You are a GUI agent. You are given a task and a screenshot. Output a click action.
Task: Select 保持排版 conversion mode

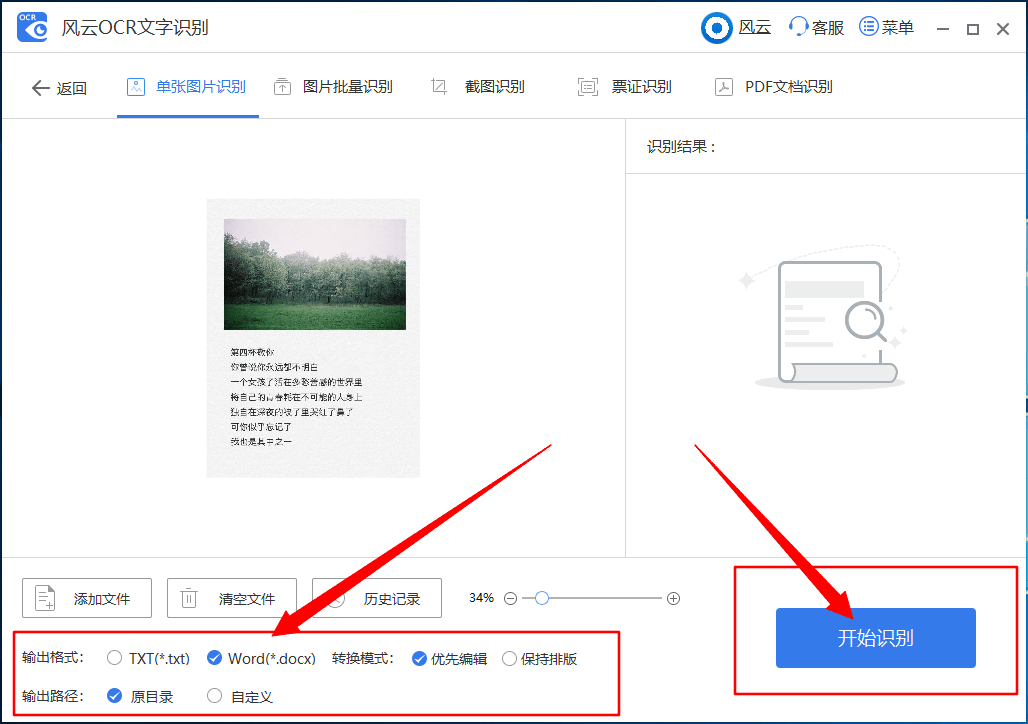pos(512,658)
